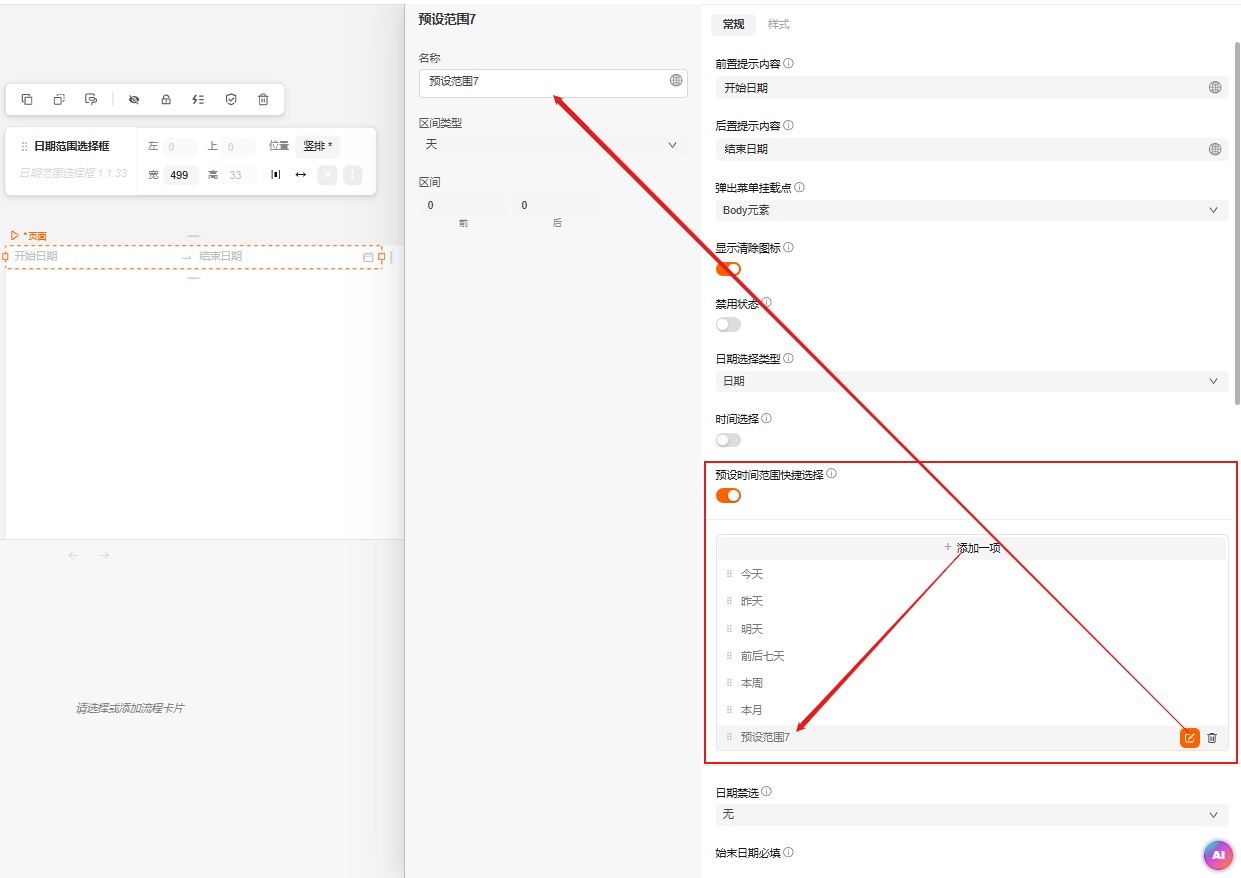Enable the 禁用状态 switch
This screenshot has width=1241, height=878.
(x=728, y=324)
